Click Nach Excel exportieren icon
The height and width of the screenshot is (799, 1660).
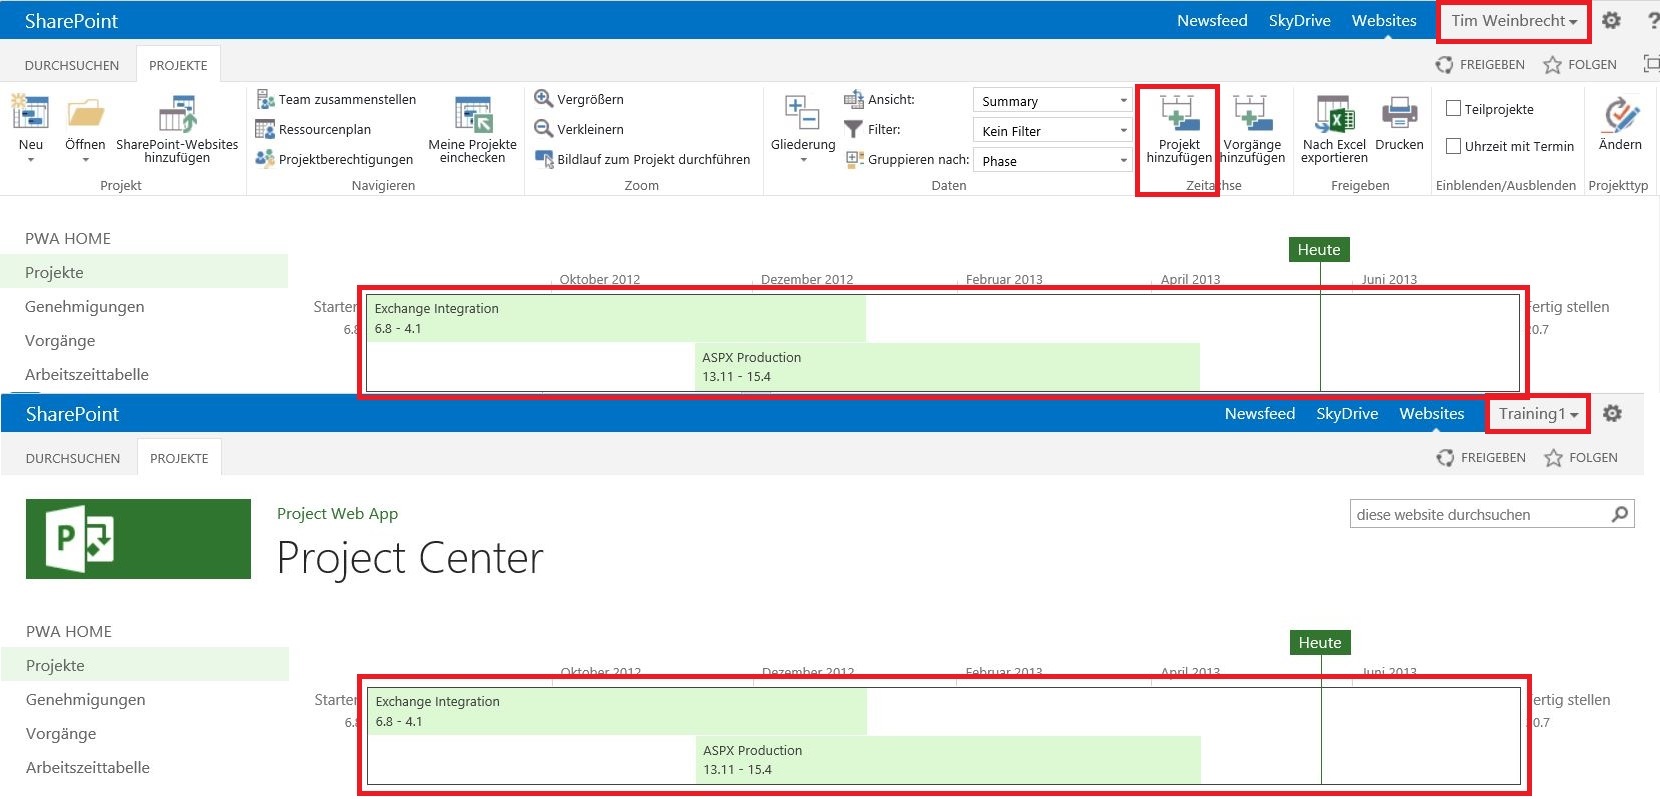[x=1335, y=114]
